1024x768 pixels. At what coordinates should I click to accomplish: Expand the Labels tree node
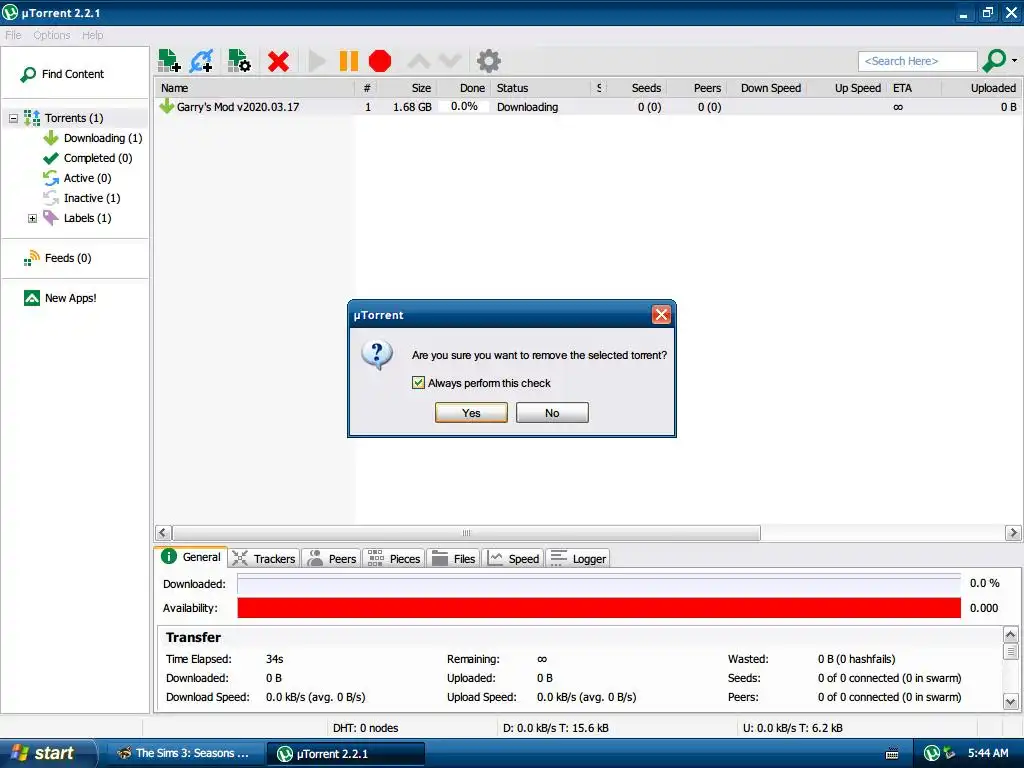point(32,218)
